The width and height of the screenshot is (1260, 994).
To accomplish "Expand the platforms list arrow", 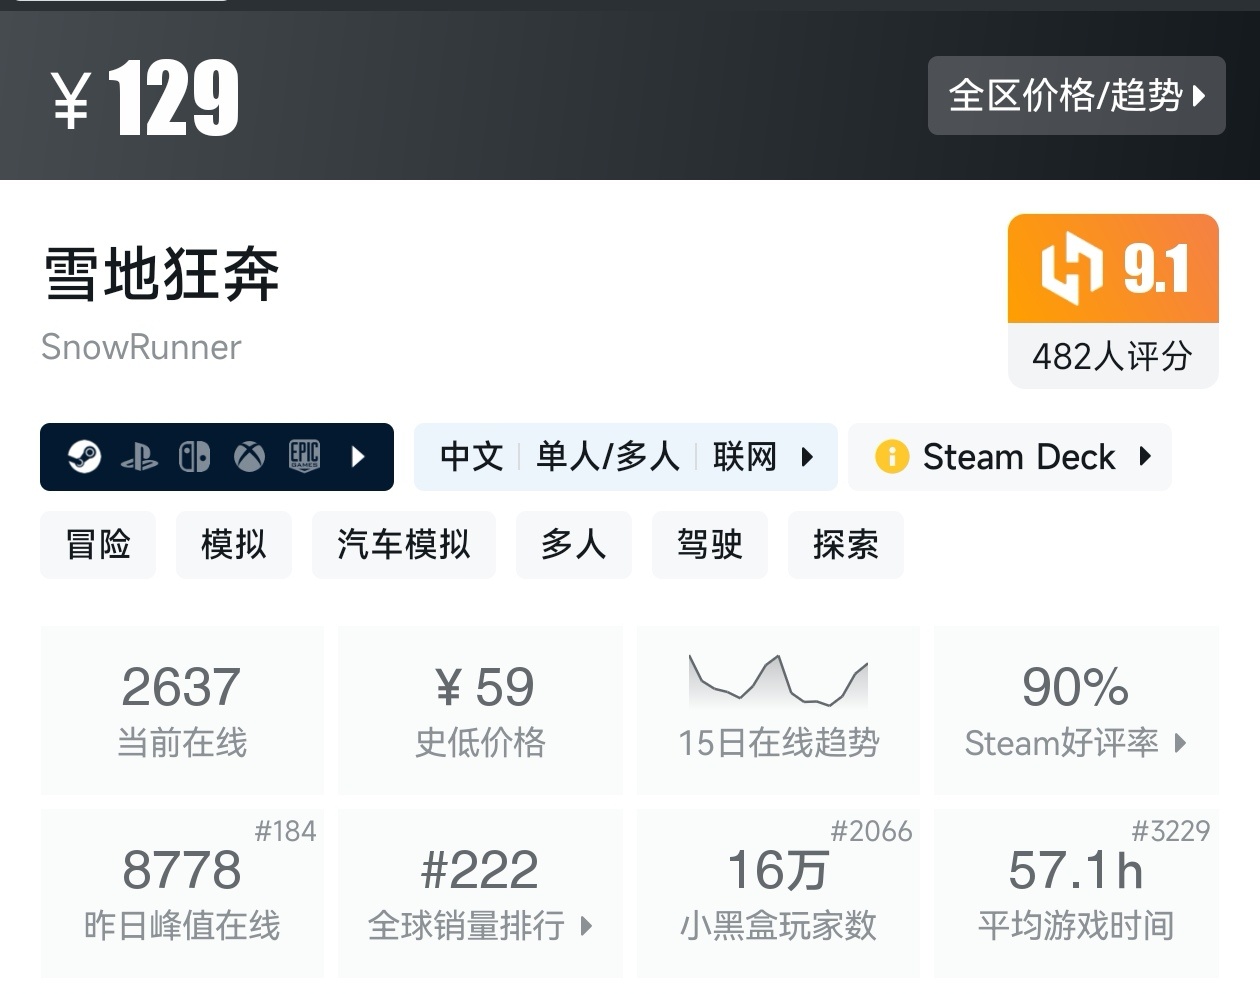I will click(358, 457).
